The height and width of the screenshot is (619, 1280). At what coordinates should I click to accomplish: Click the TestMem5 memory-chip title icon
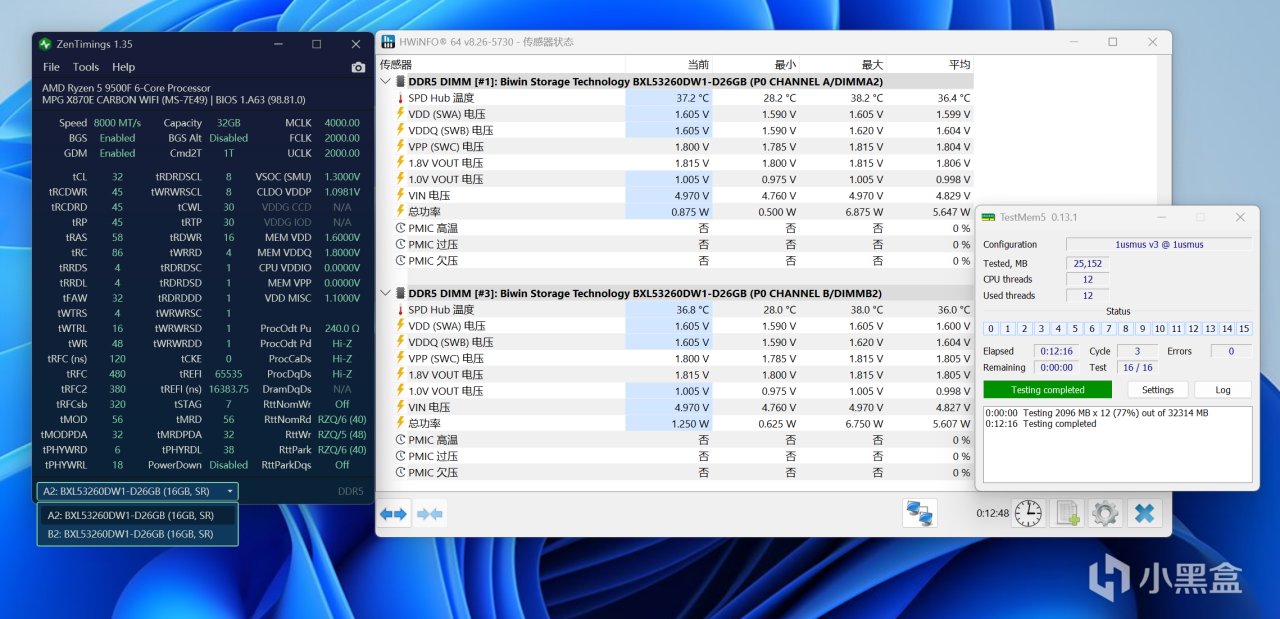pyautogui.click(x=988, y=217)
